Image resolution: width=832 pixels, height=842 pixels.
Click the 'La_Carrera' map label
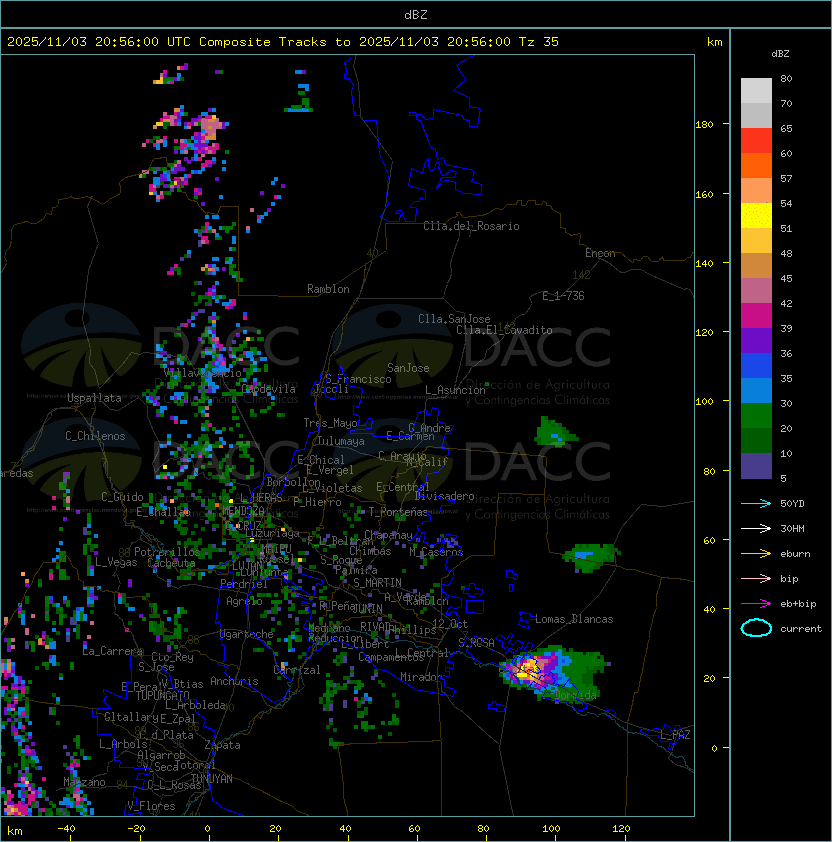113,651
